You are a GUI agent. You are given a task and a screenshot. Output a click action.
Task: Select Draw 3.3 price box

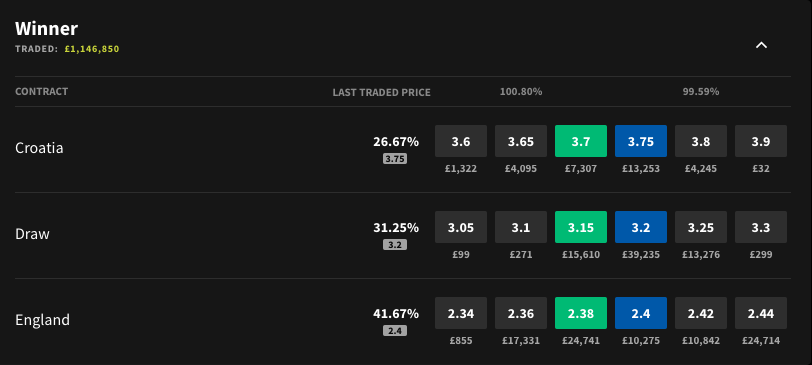point(761,227)
